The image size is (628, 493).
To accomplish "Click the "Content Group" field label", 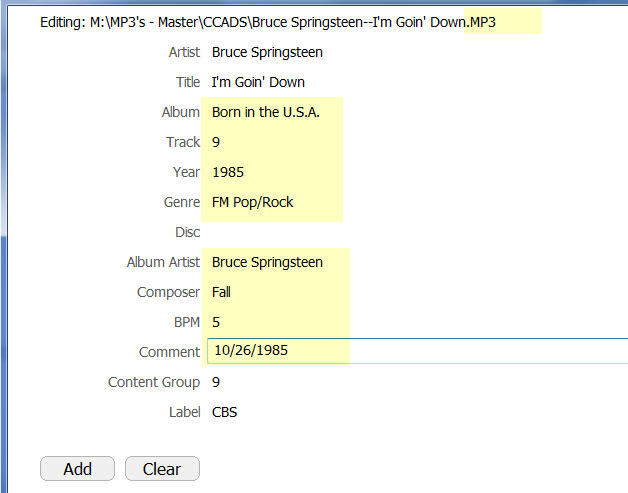I will pyautogui.click(x=154, y=382).
